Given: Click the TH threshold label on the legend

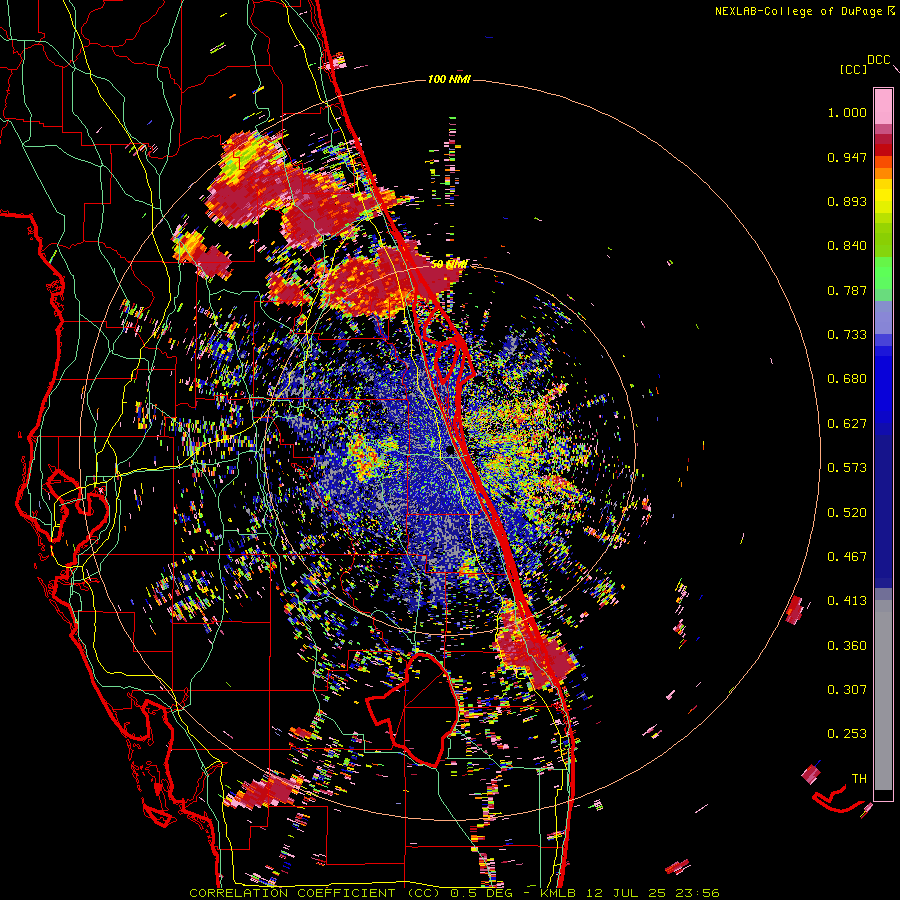Looking at the screenshot, I should (x=859, y=779).
